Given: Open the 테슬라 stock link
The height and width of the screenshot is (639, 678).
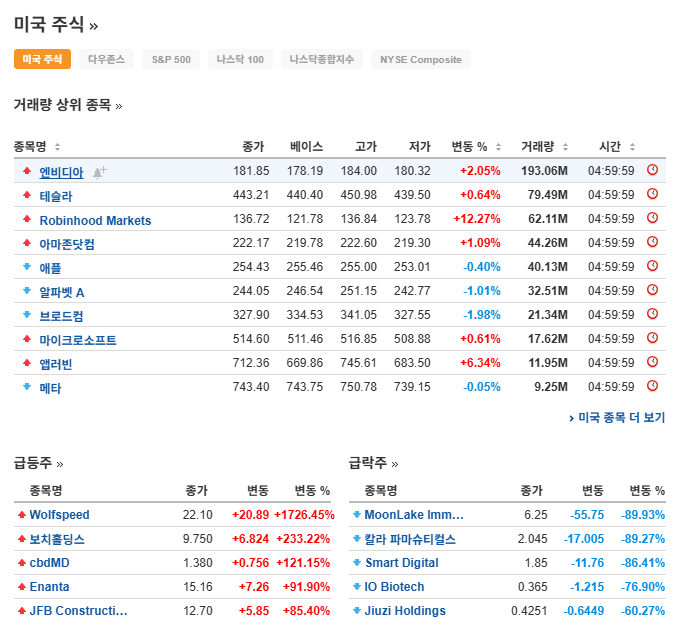Looking at the screenshot, I should [x=56, y=196].
